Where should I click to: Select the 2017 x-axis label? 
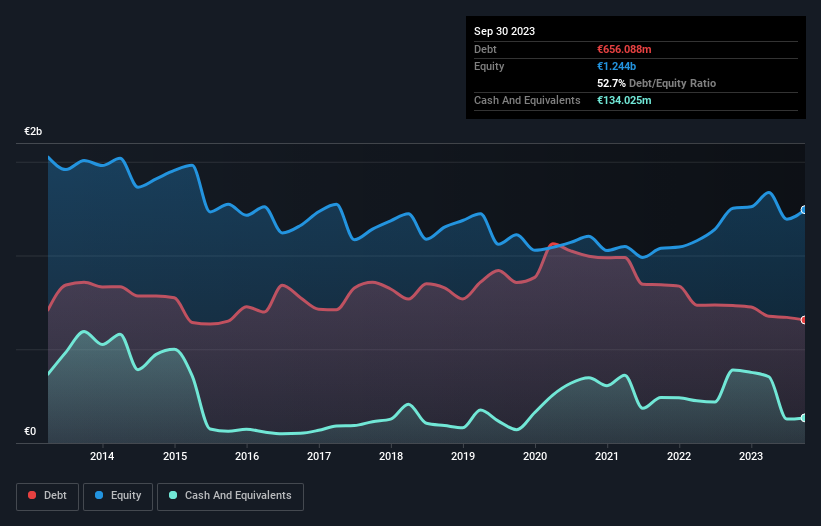319,456
